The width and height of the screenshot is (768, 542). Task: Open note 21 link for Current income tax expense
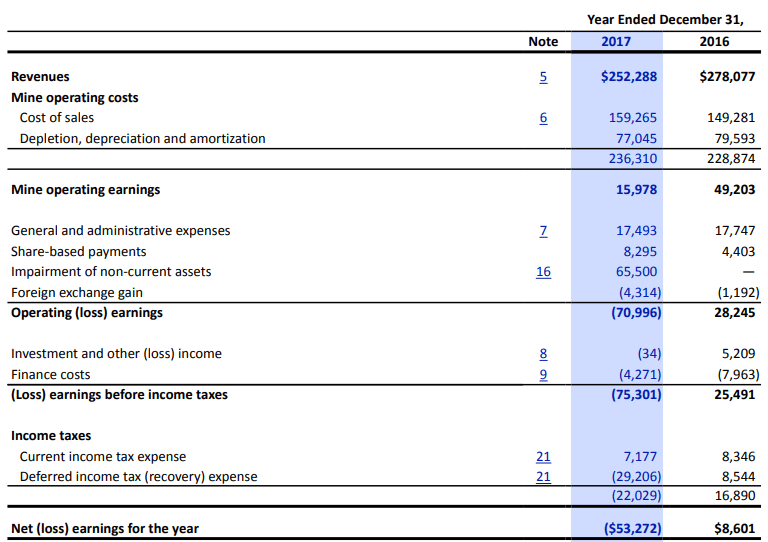pyautogui.click(x=543, y=457)
